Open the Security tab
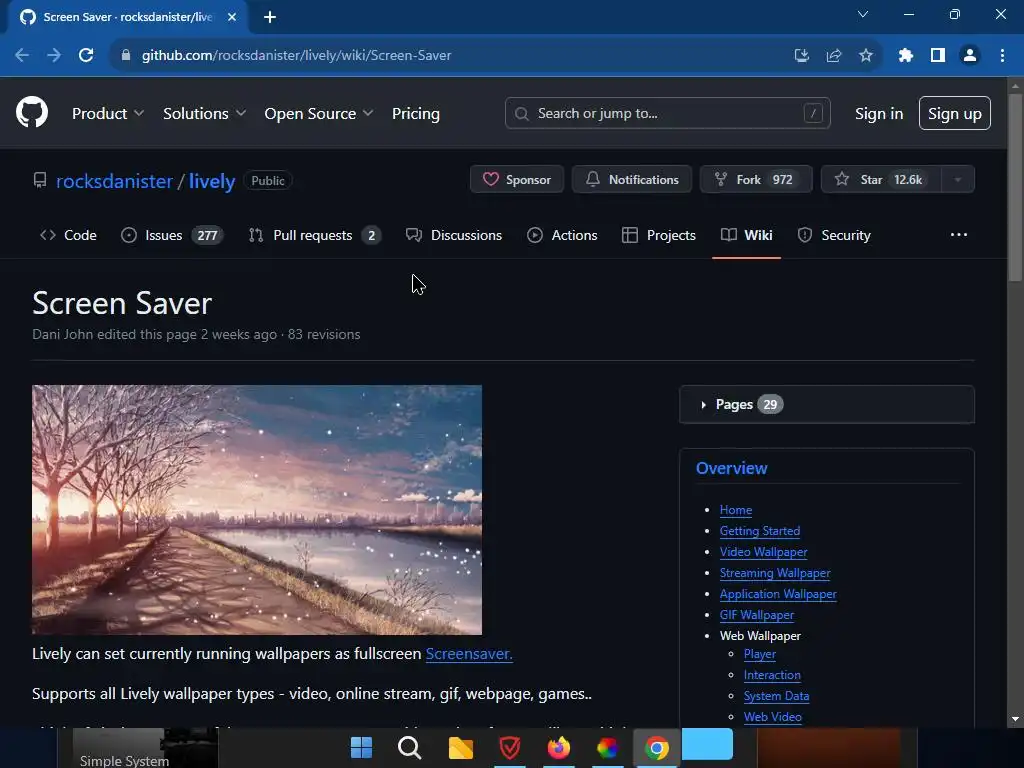 click(834, 235)
